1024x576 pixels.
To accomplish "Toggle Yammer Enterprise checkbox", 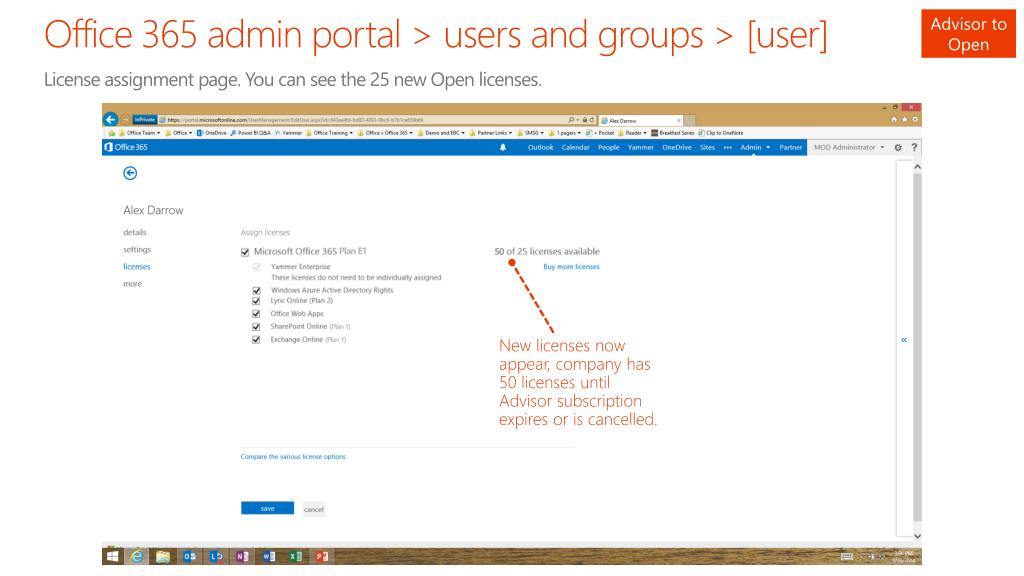I will (x=257, y=267).
